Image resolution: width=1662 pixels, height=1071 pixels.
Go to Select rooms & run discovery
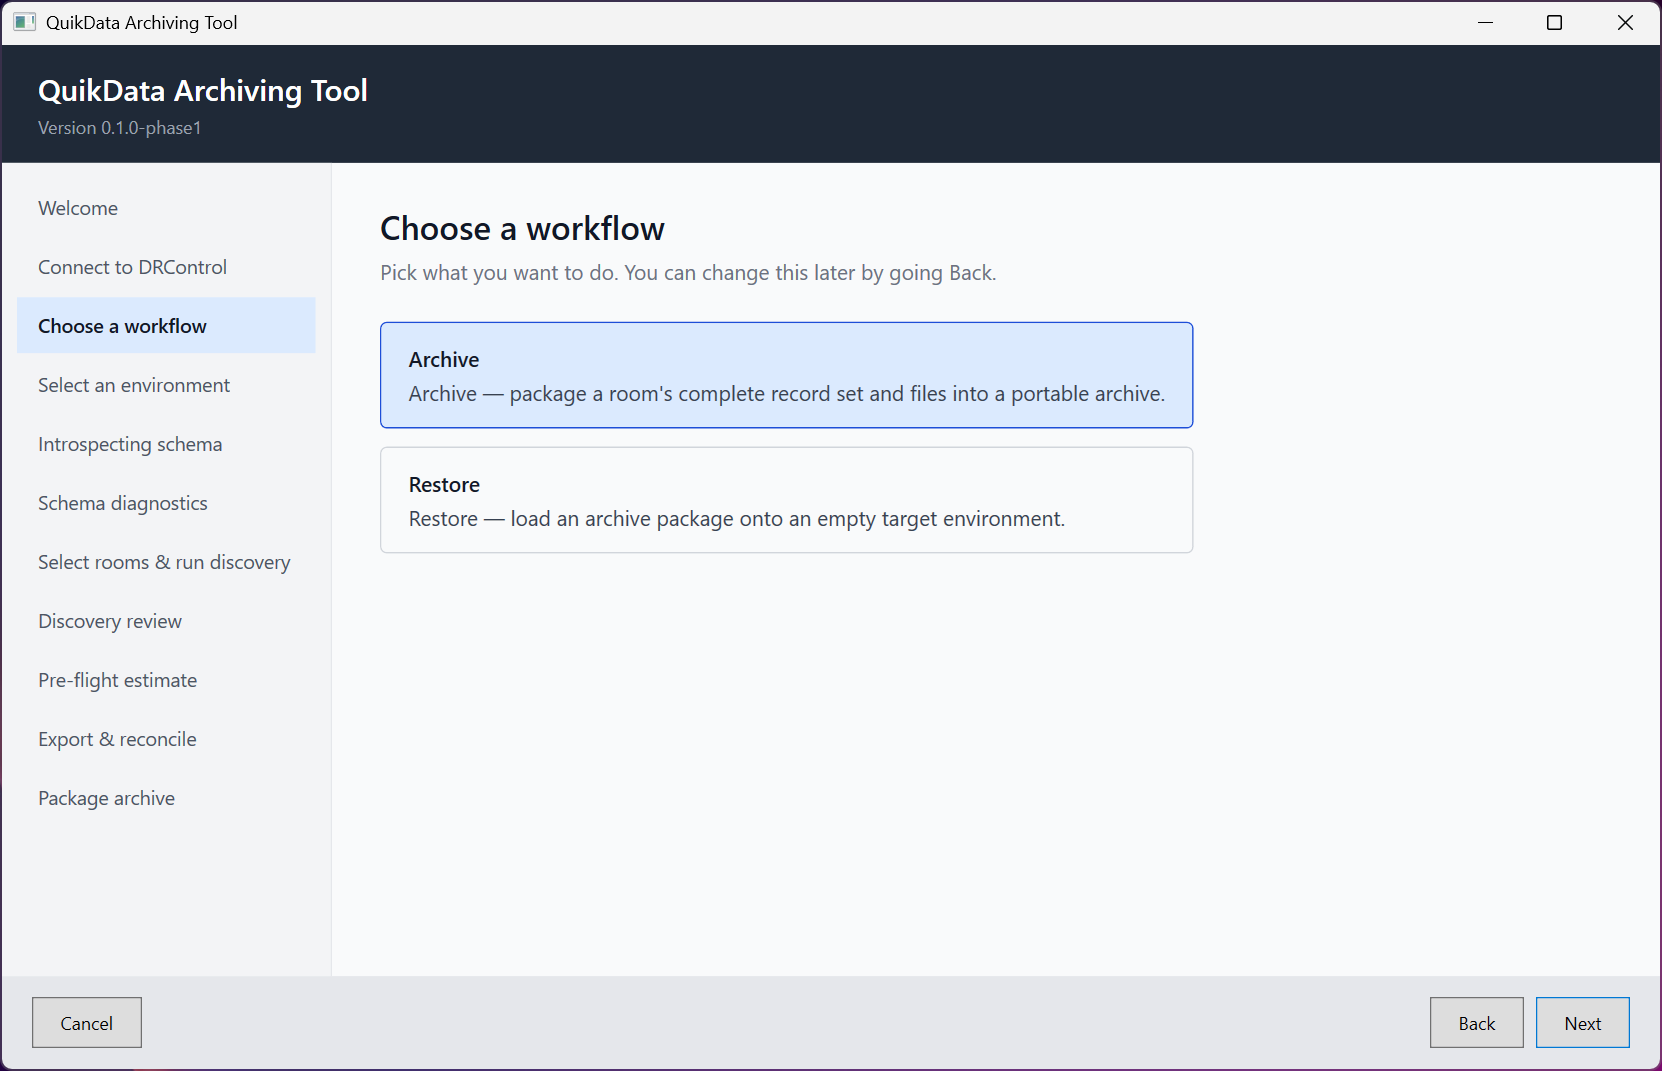click(166, 562)
